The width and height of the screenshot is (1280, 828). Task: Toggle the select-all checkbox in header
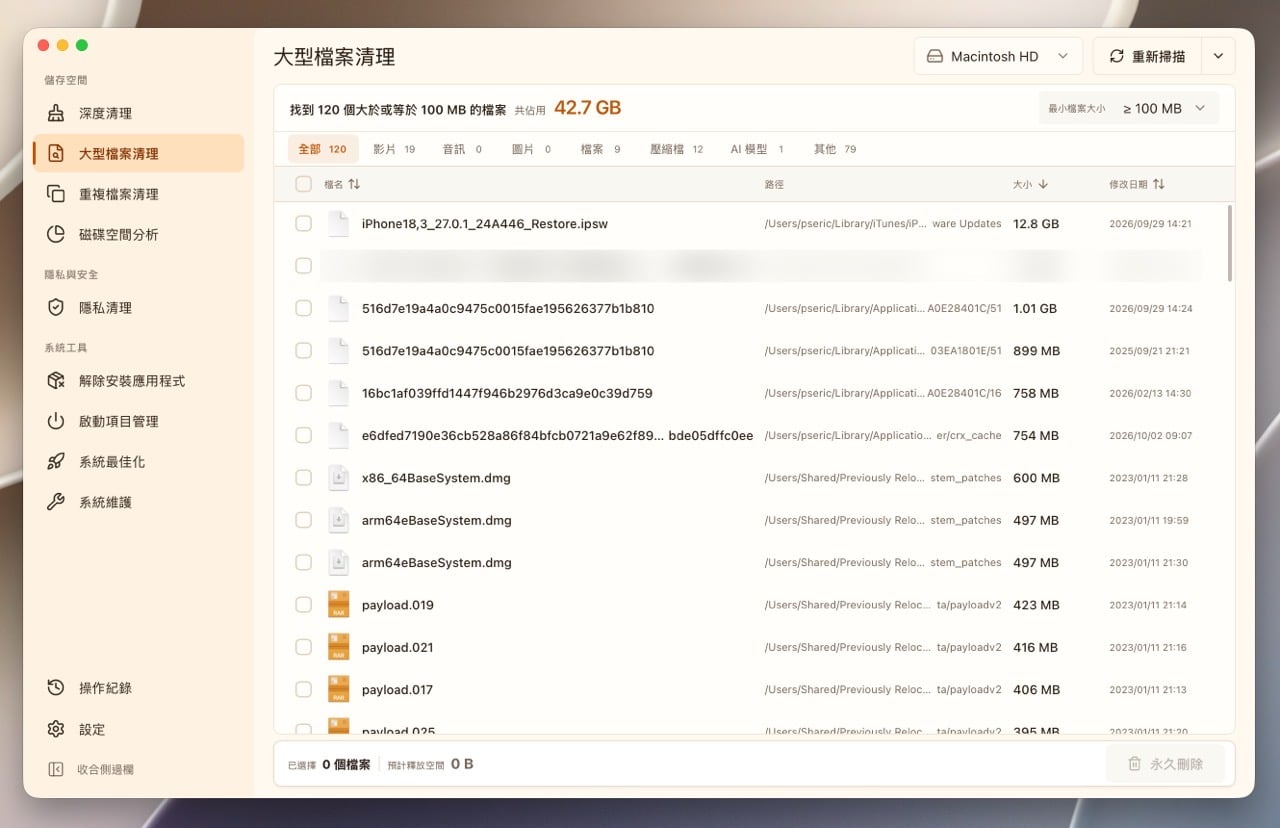pos(303,184)
